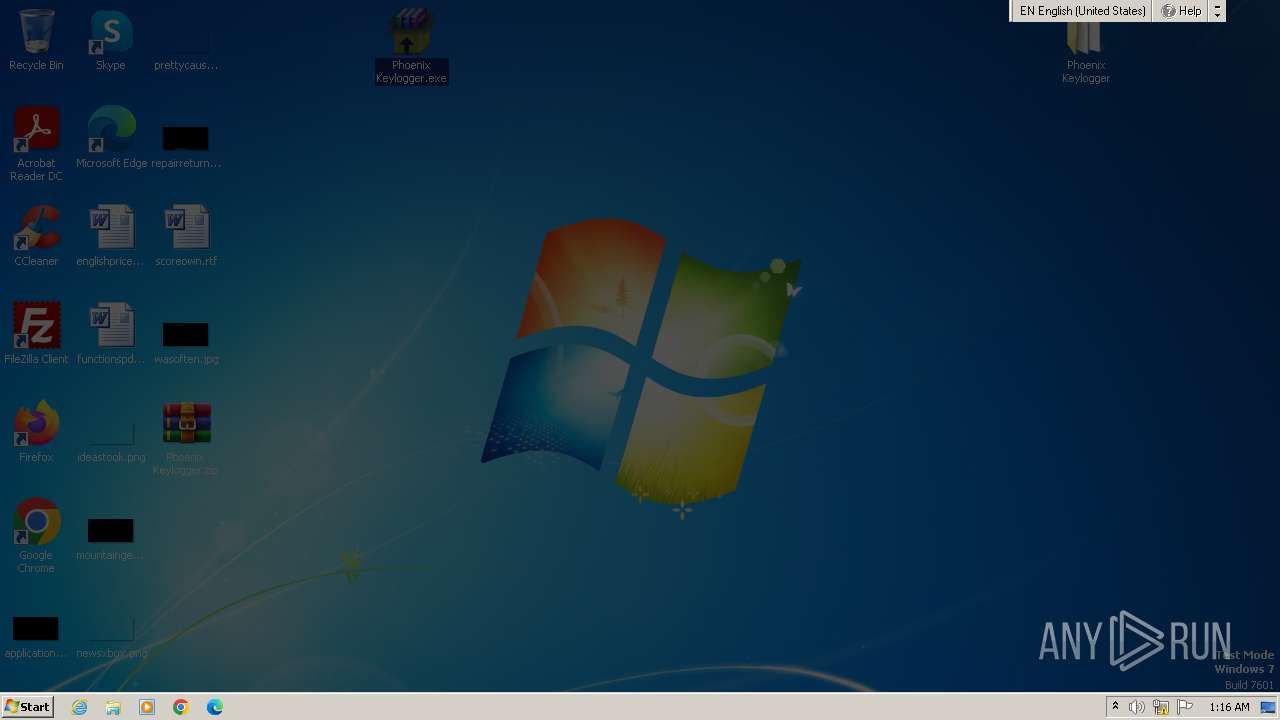The width and height of the screenshot is (1280, 720).
Task: Open the EN English language selector
Action: pyautogui.click(x=1082, y=11)
